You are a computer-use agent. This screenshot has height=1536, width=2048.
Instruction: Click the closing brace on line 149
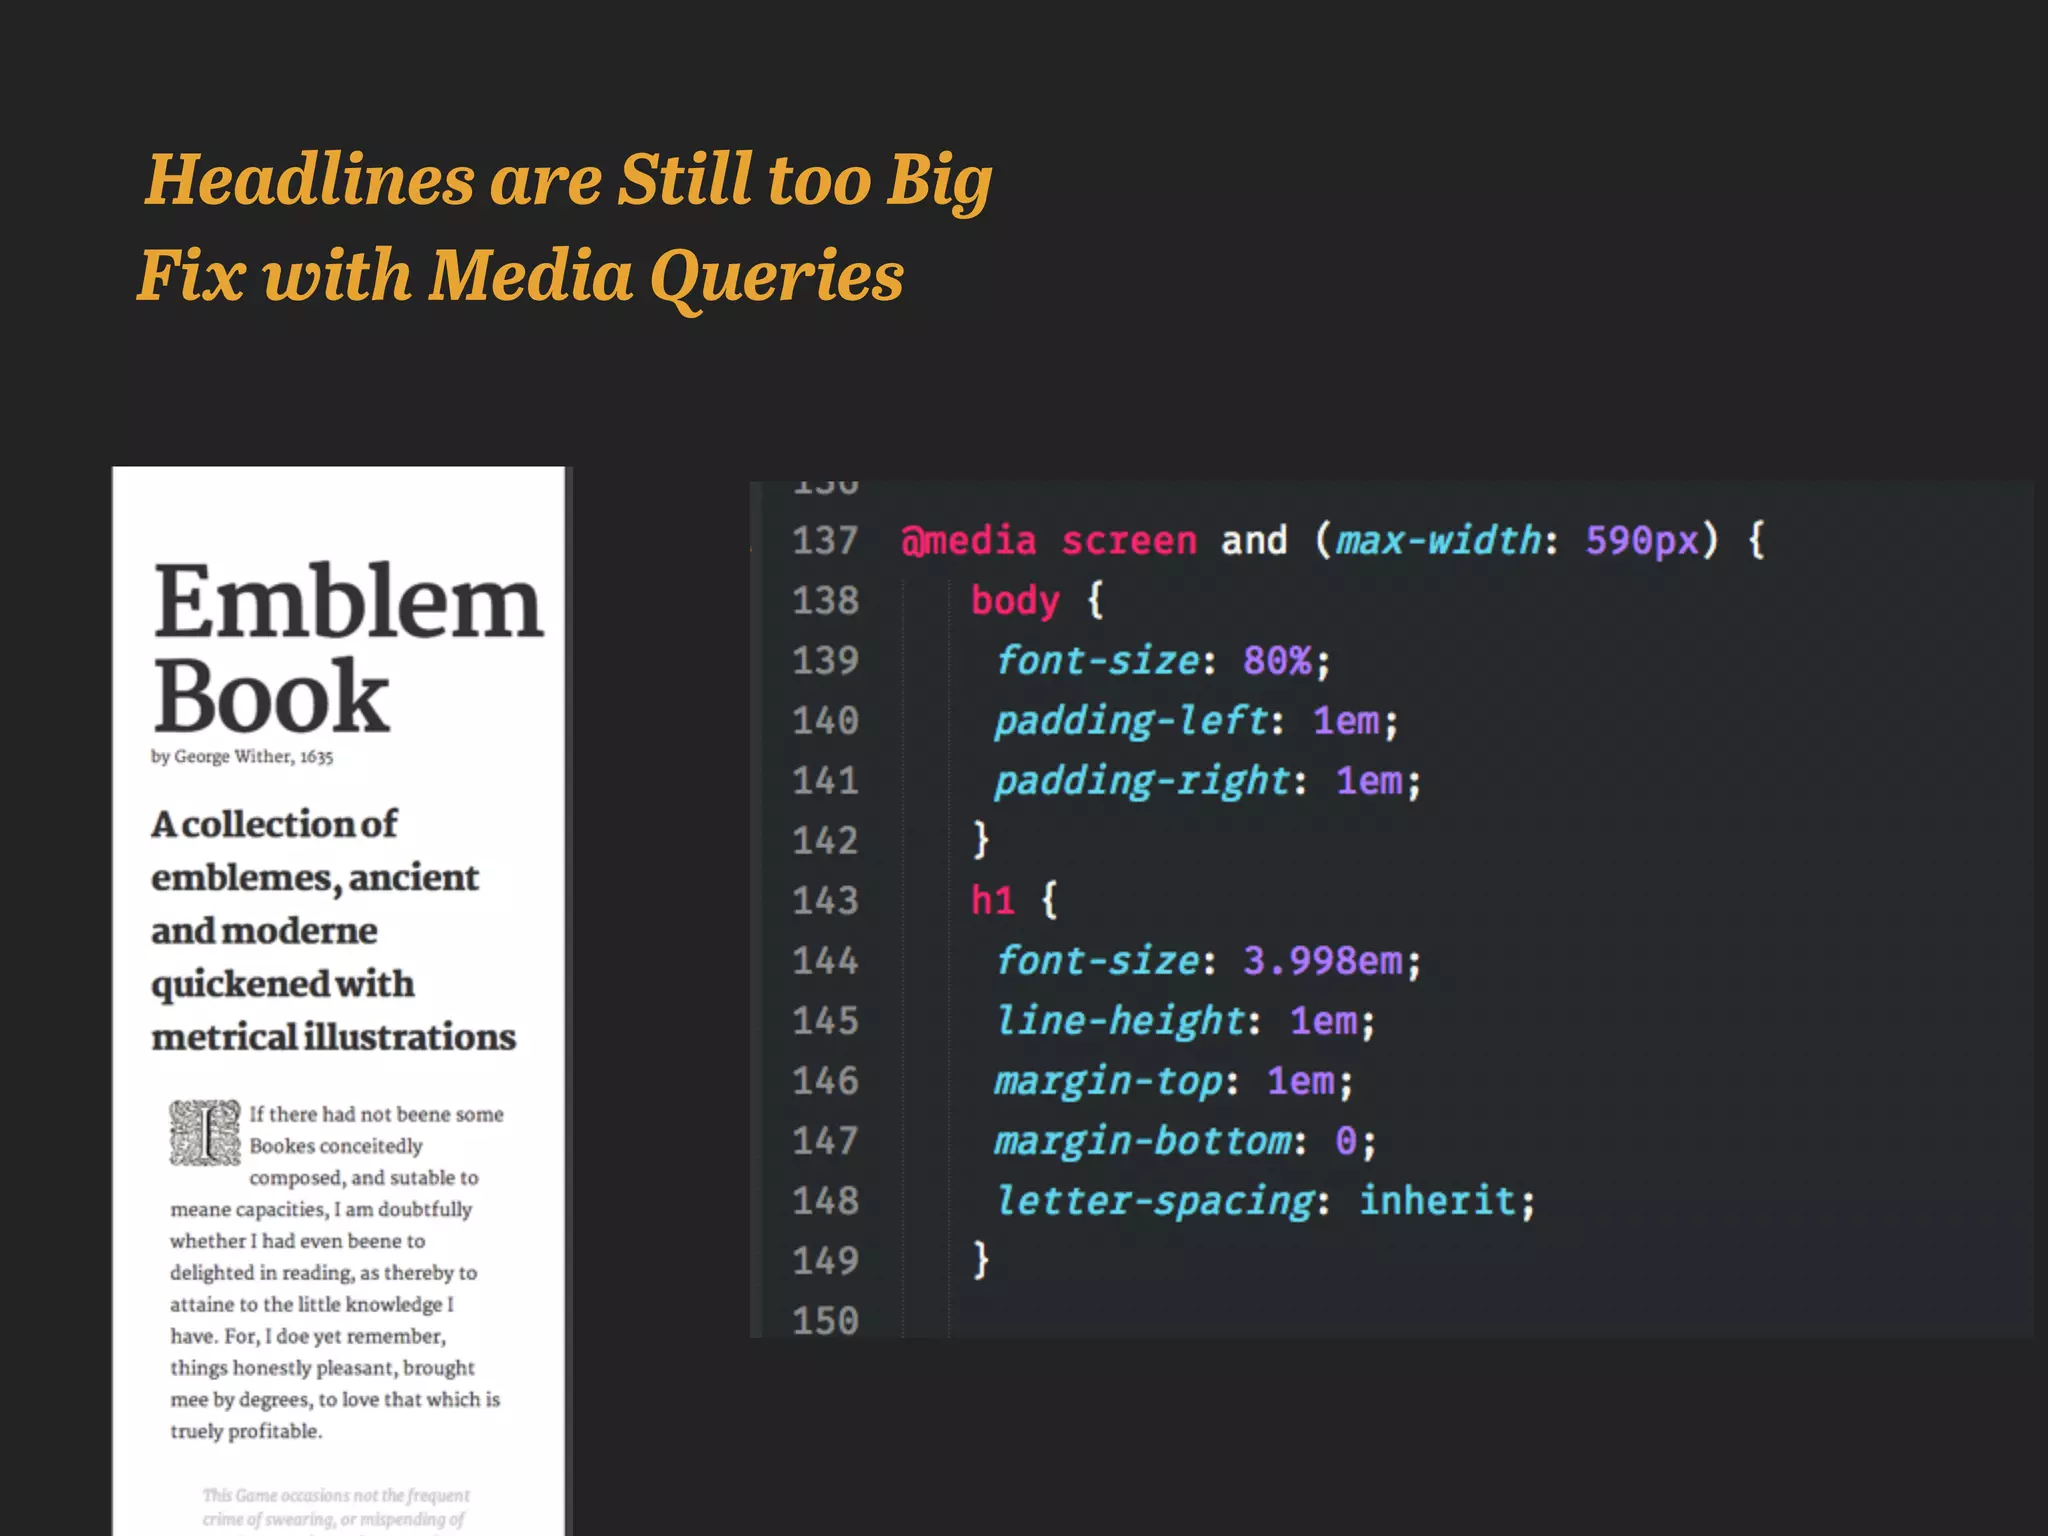(981, 1260)
